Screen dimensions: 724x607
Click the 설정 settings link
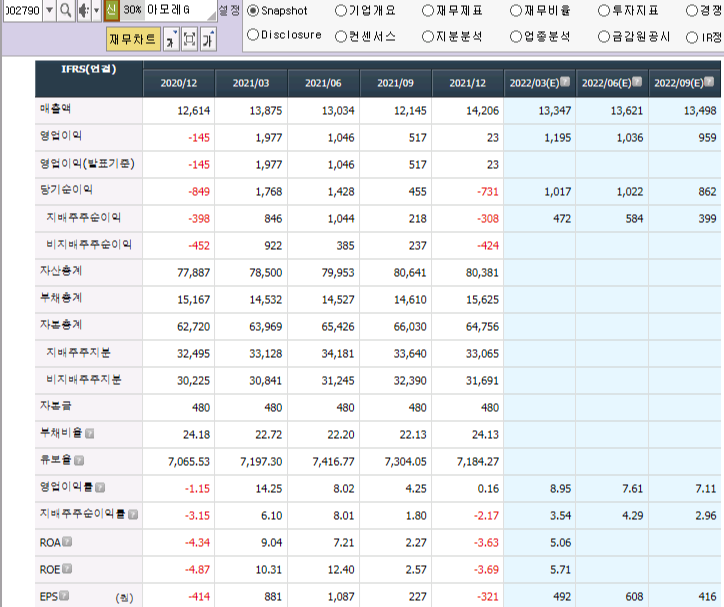229,10
